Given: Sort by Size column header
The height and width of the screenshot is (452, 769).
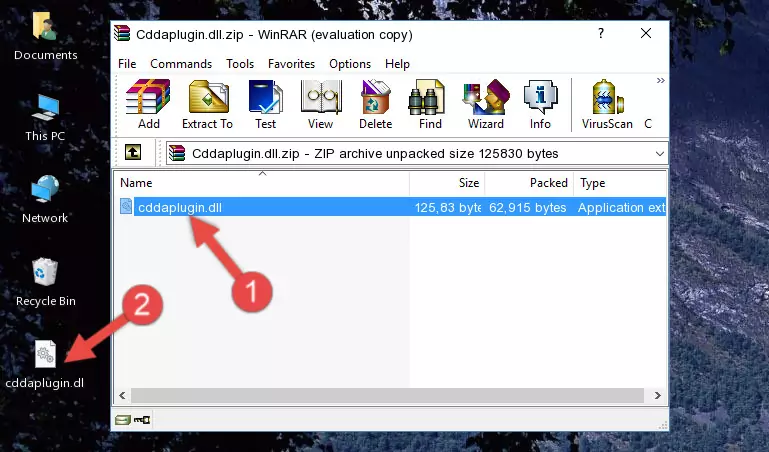Looking at the screenshot, I should tap(447, 183).
